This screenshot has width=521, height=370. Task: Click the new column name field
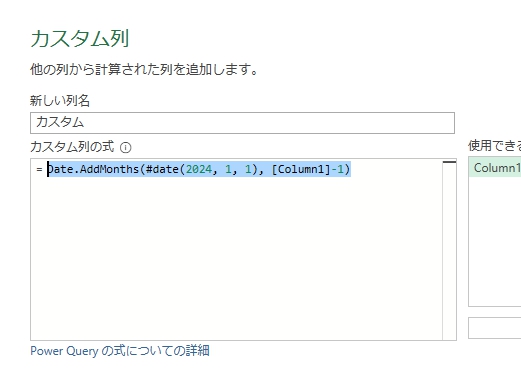click(242, 123)
